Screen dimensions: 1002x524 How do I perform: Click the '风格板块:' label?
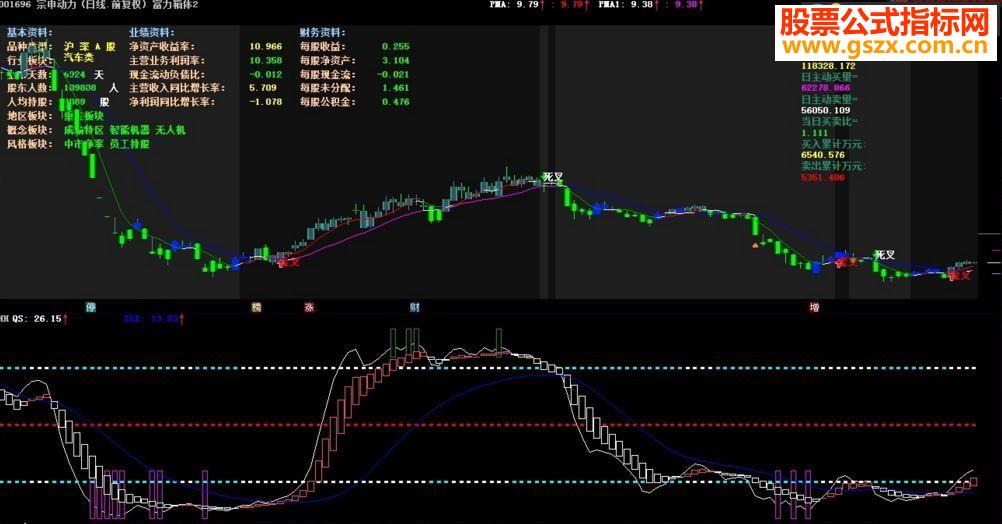[x=30, y=144]
